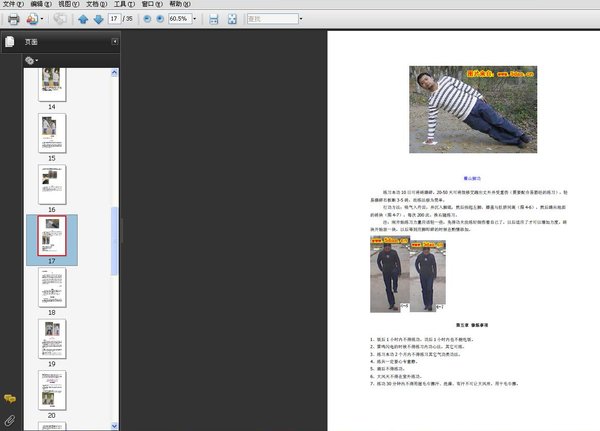Select page 20 thumbnail
The image size is (600, 431).
pyautogui.click(x=52, y=390)
